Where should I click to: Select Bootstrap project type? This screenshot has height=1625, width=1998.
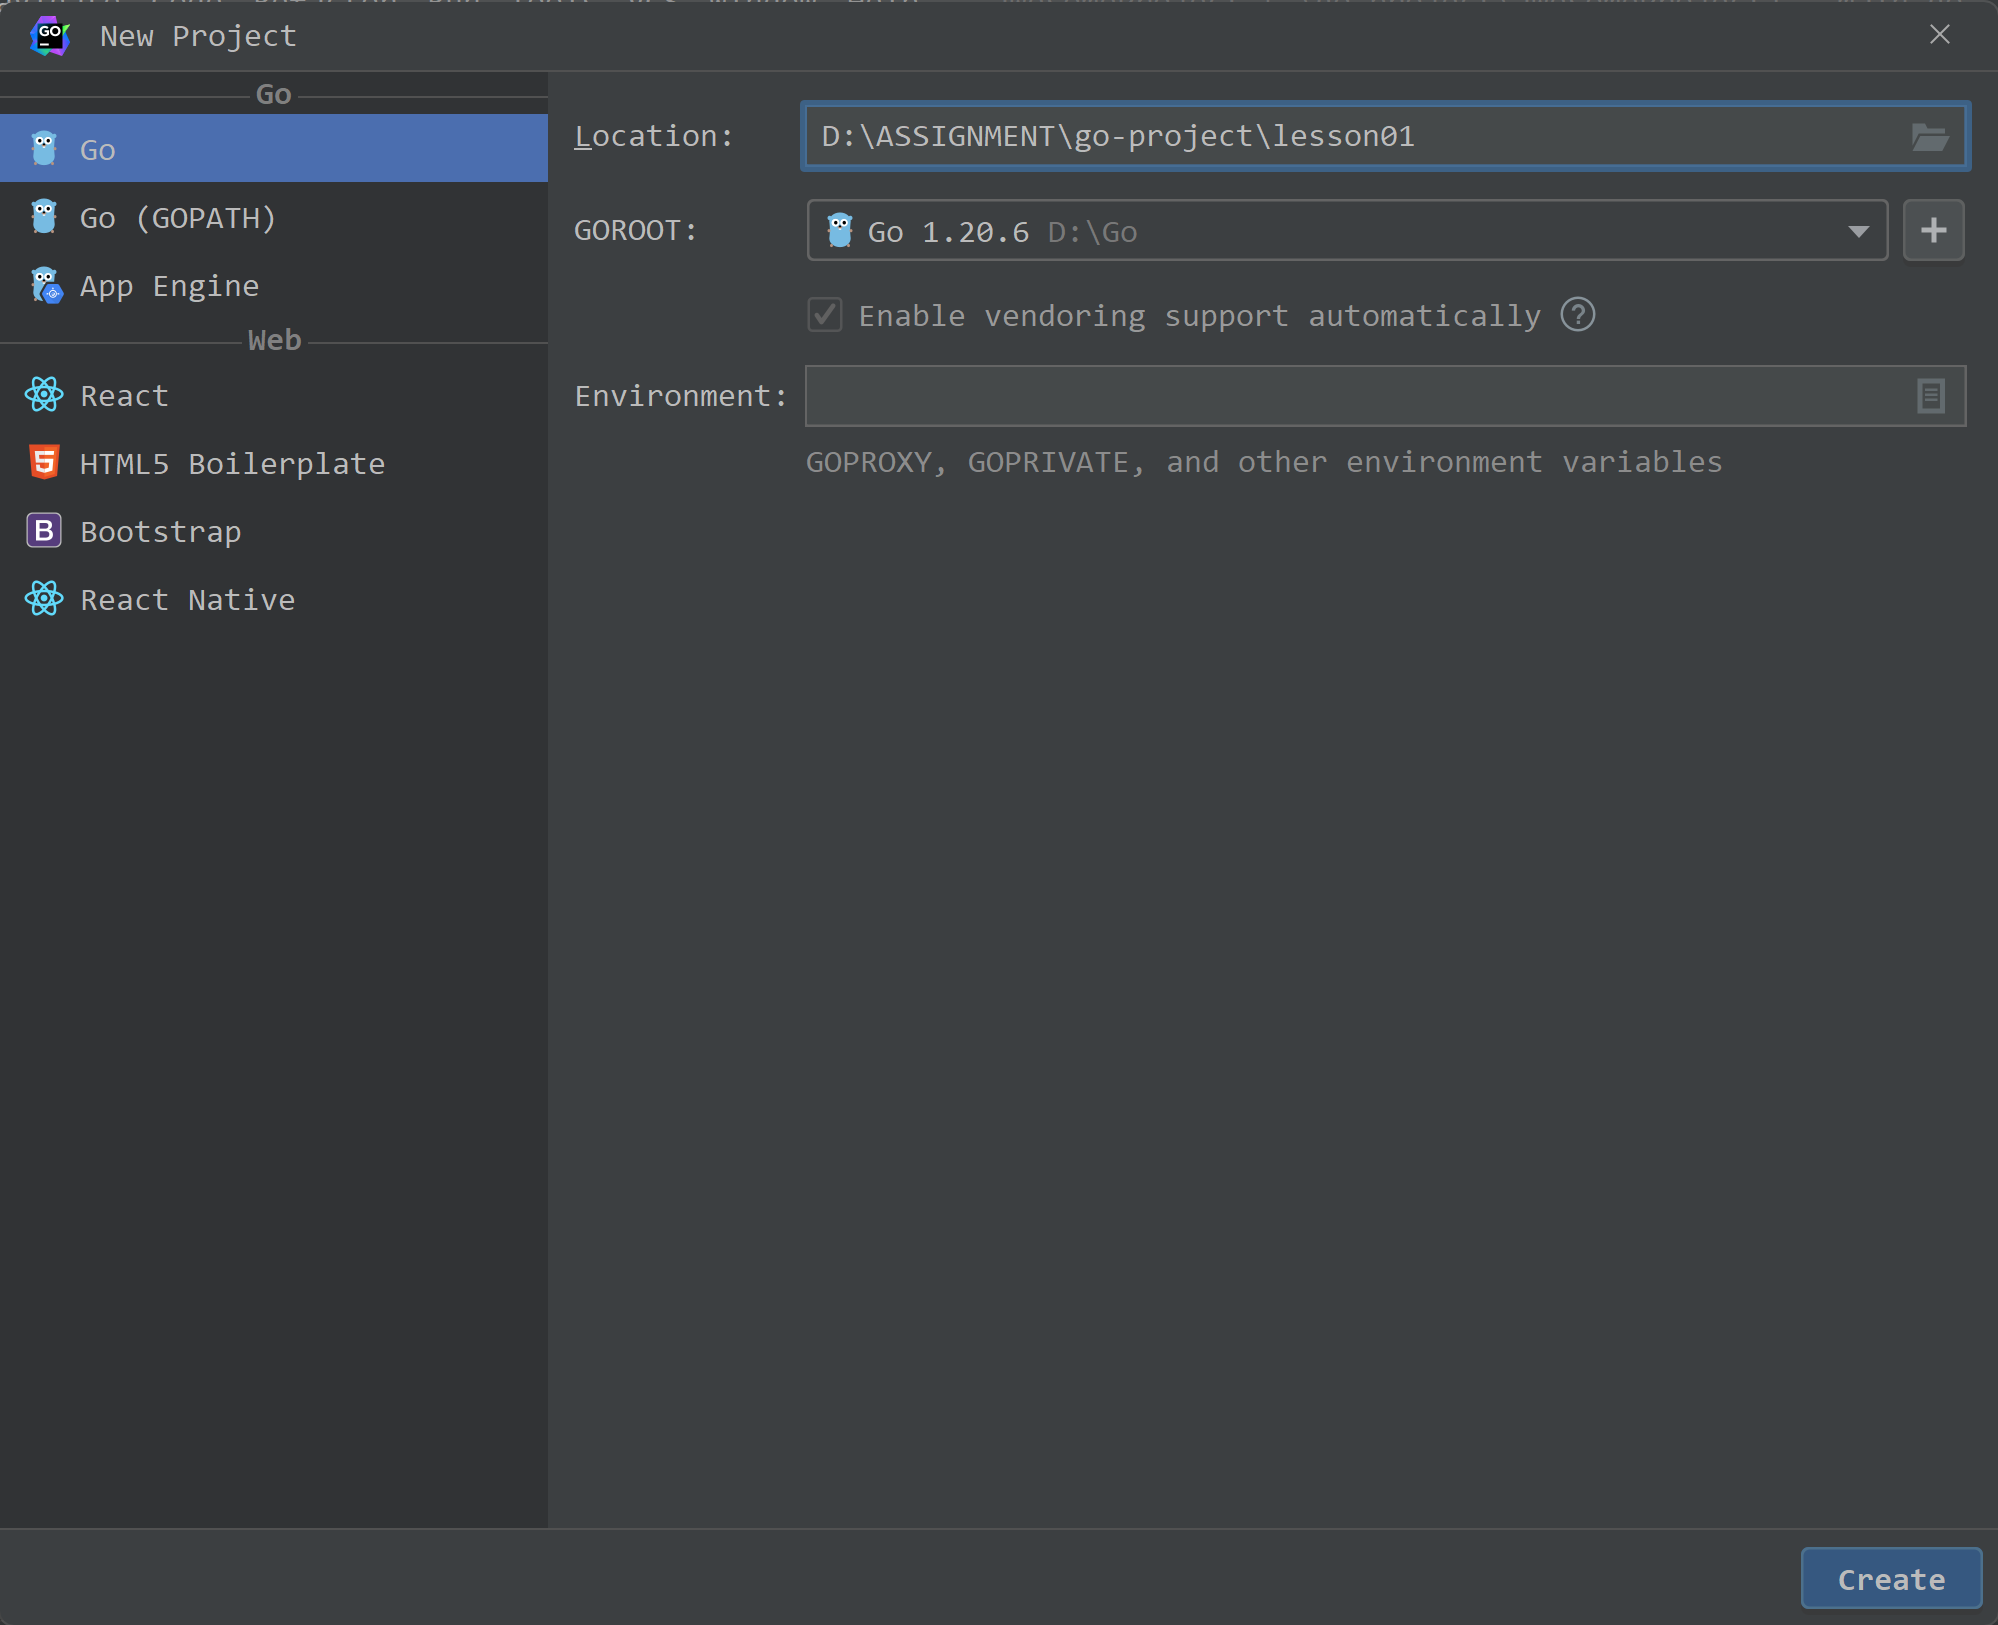(x=160, y=532)
